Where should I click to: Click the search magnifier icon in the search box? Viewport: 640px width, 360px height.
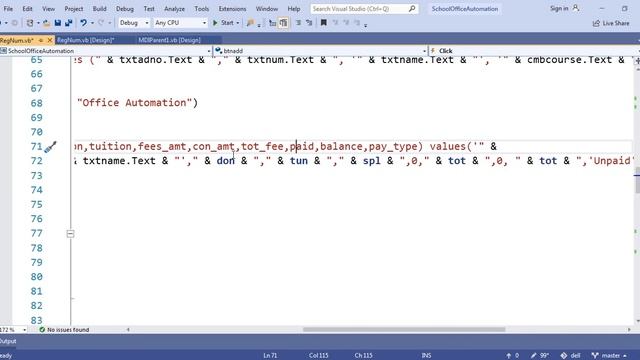click(412, 9)
